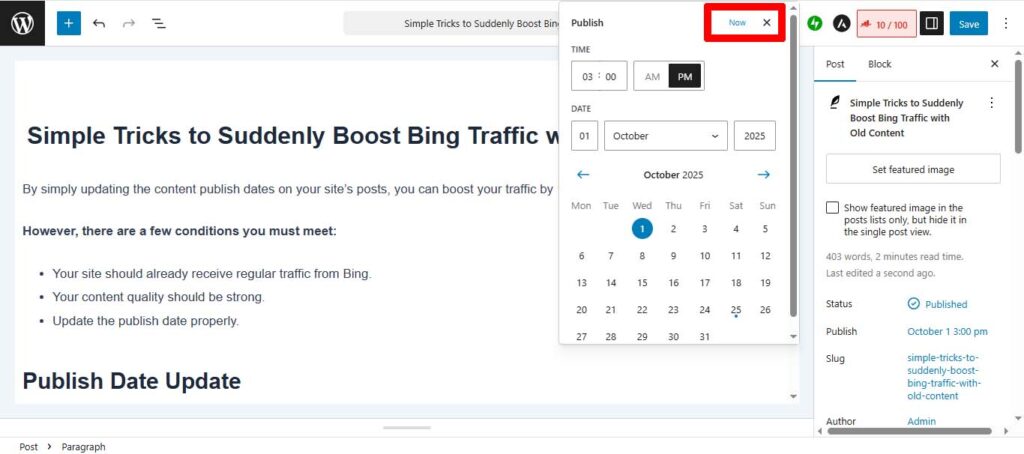Viewport: 1024px width, 454px height.
Task: Click the WordPress logo icon
Action: (22, 23)
